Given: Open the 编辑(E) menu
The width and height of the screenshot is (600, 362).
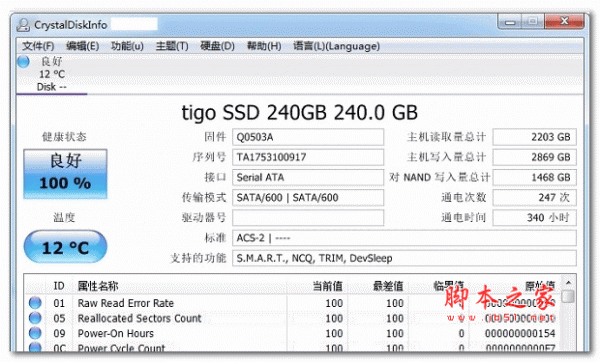Looking at the screenshot, I should (83, 46).
